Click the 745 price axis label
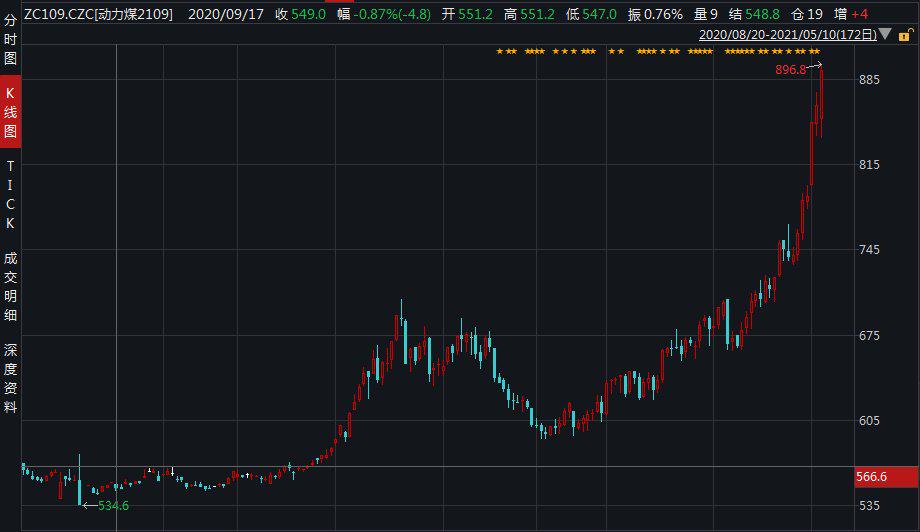The height and width of the screenshot is (532, 920). click(x=869, y=250)
